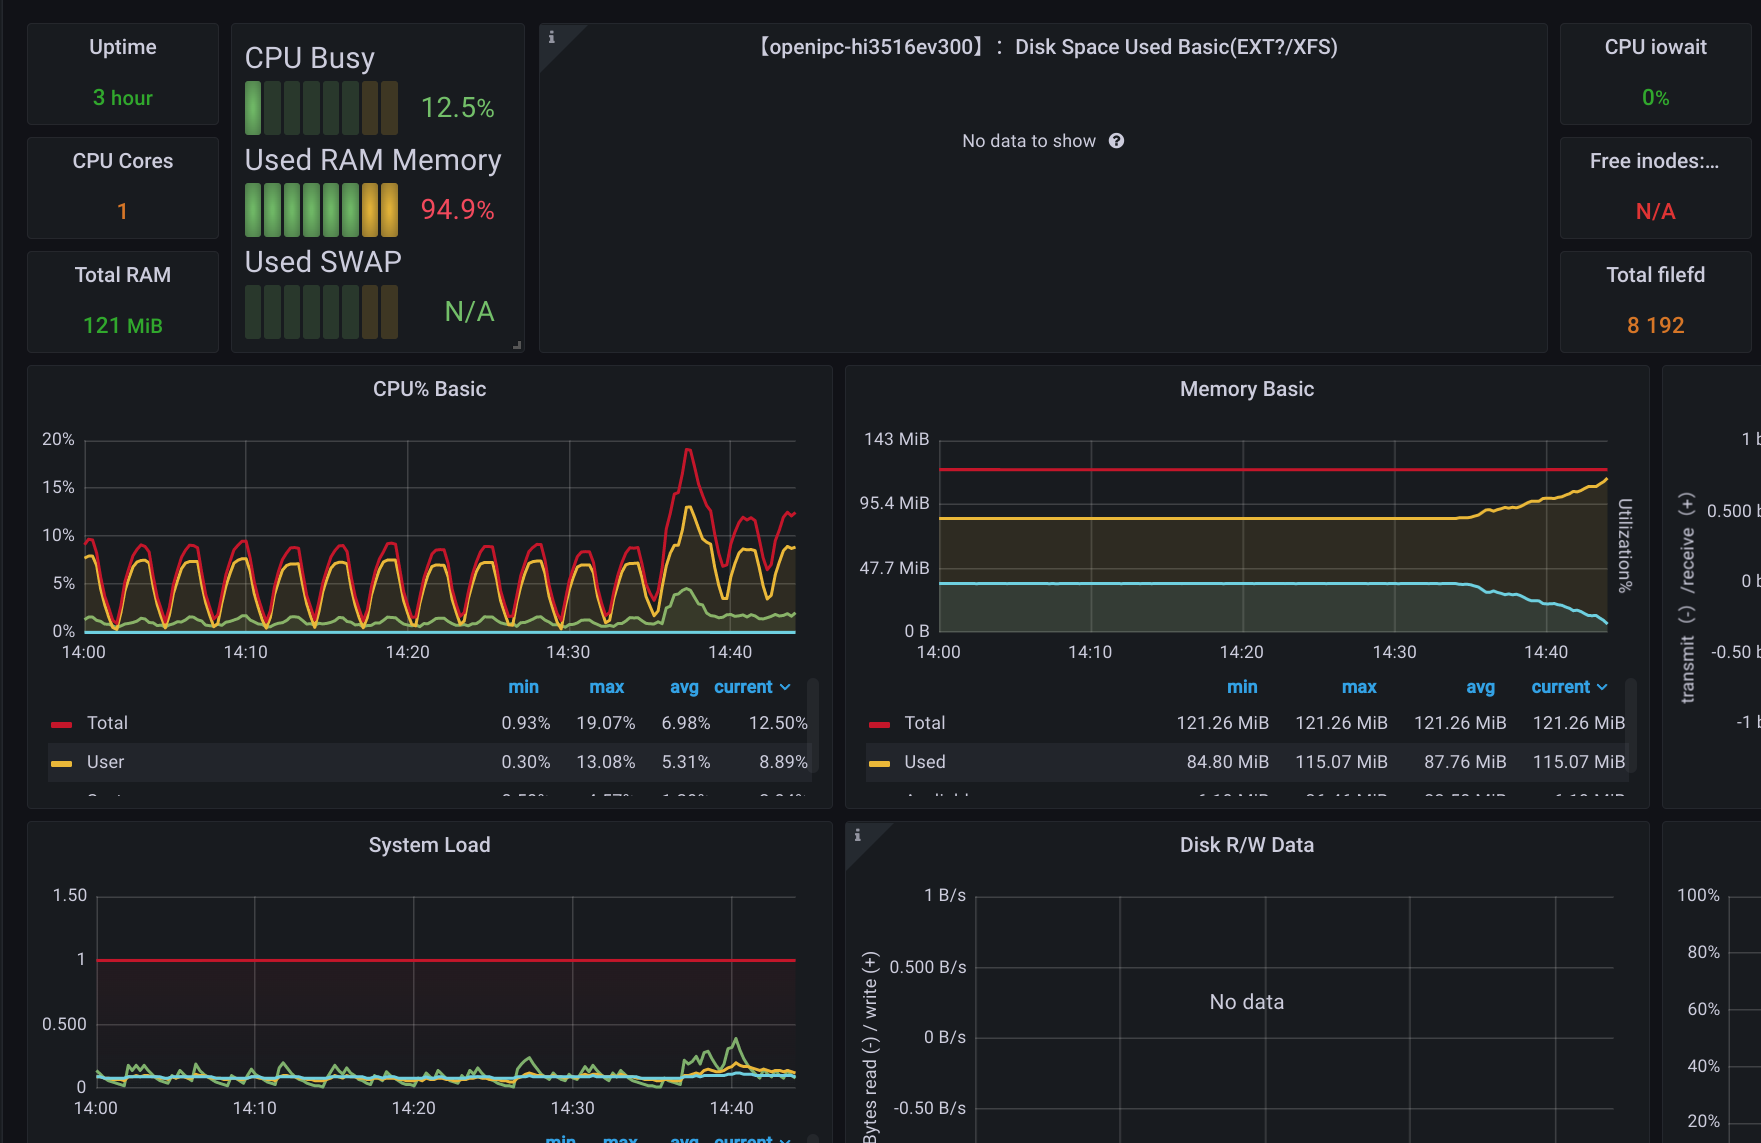
Task: Hide the User series in CPU% Basic legend
Action: click(x=106, y=761)
